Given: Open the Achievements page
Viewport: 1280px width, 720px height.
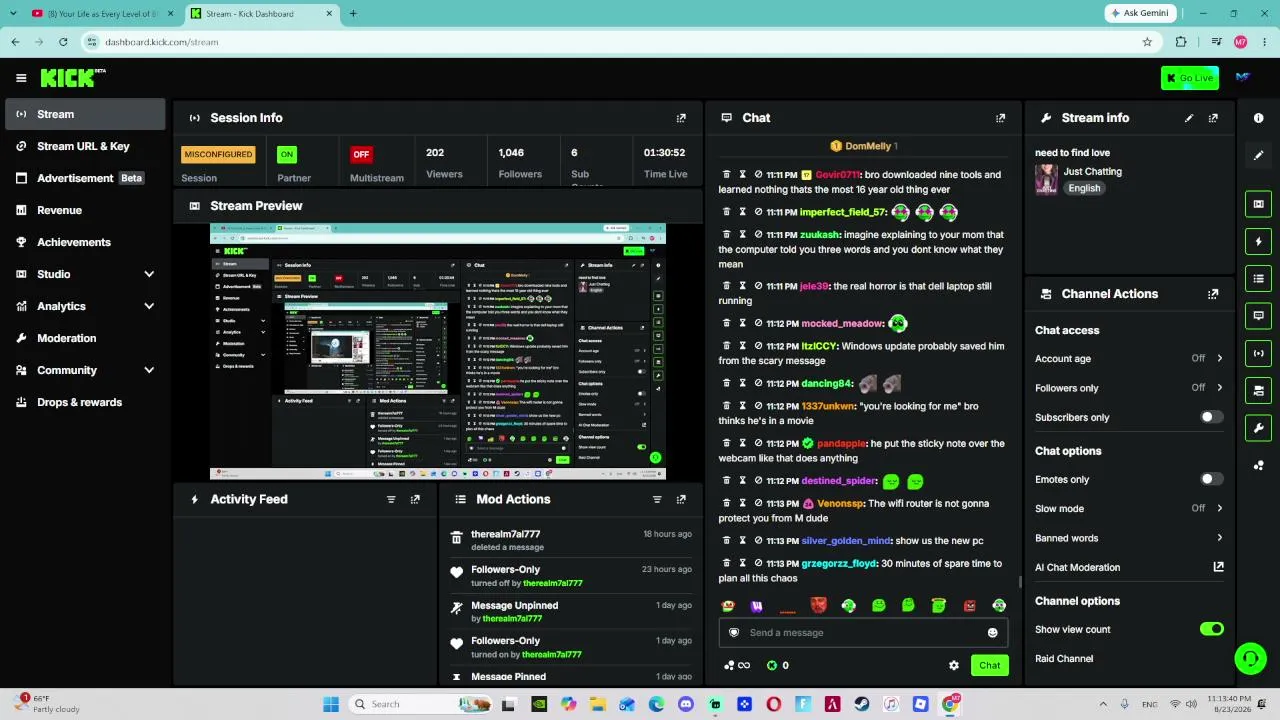Looking at the screenshot, I should click(x=85, y=242).
